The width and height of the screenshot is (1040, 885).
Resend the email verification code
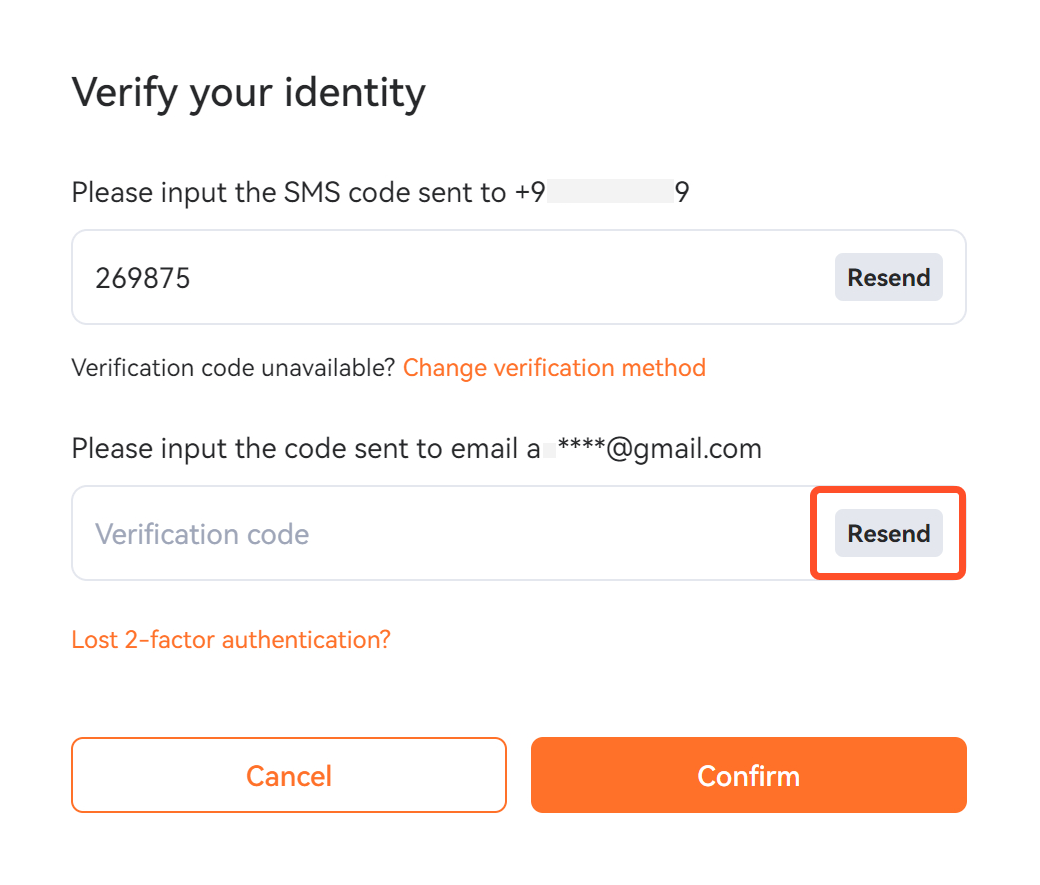888,534
